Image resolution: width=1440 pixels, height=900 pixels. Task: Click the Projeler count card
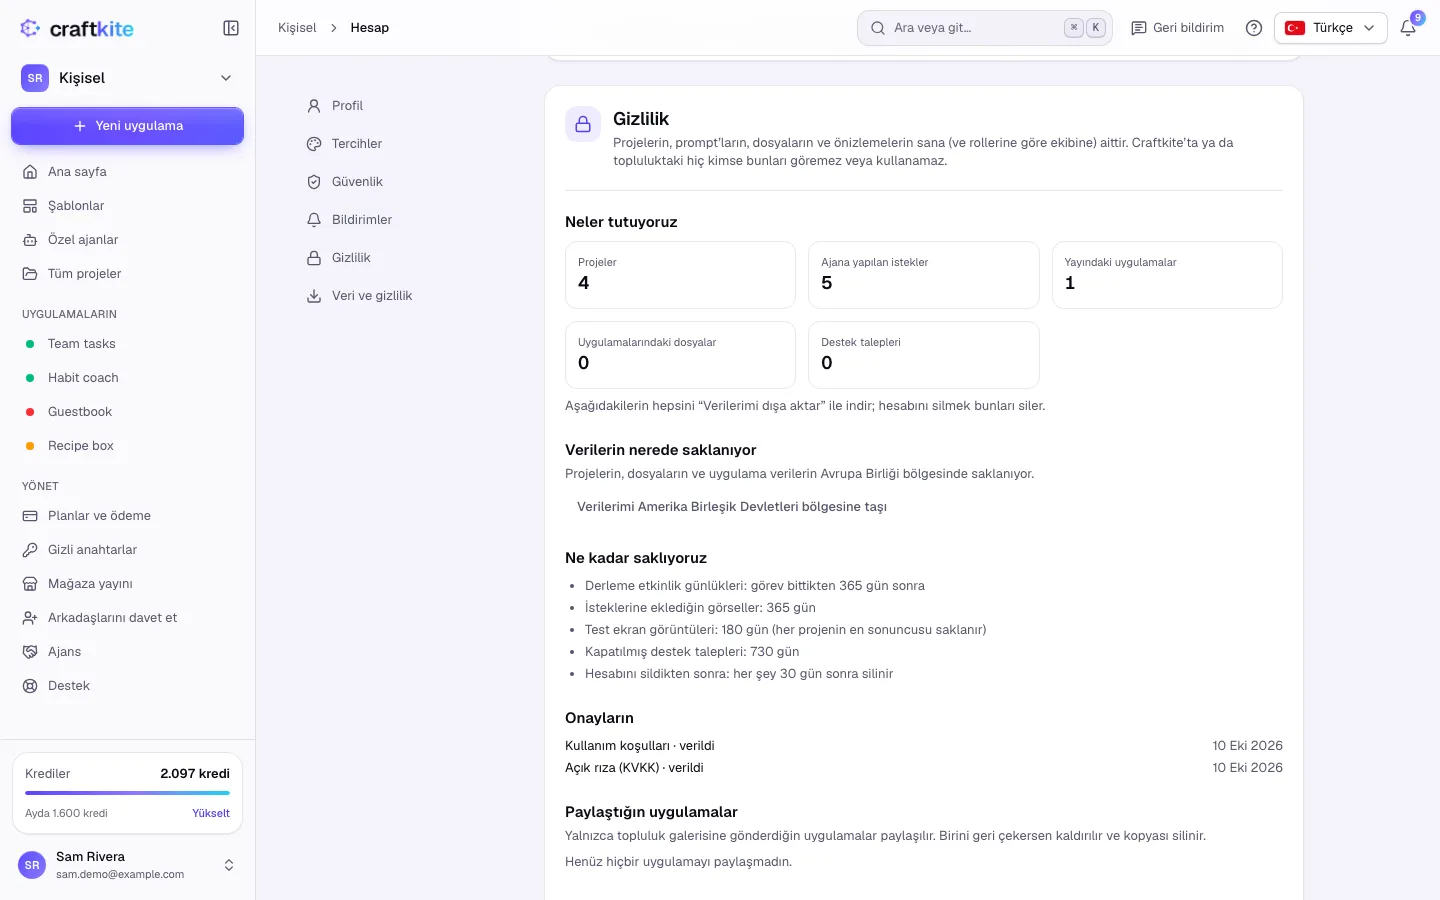click(680, 275)
